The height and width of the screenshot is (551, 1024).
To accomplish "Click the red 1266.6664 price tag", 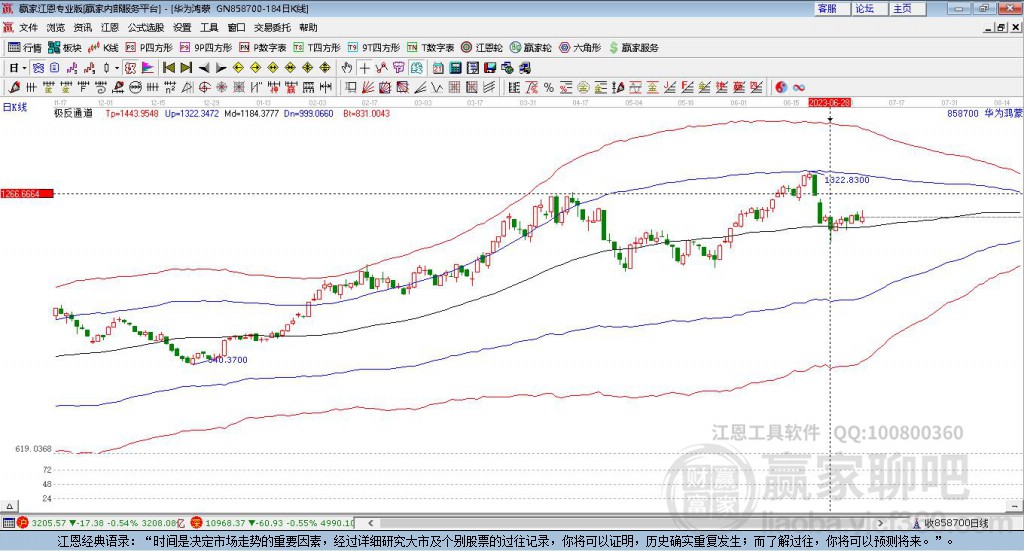I will click(x=27, y=194).
